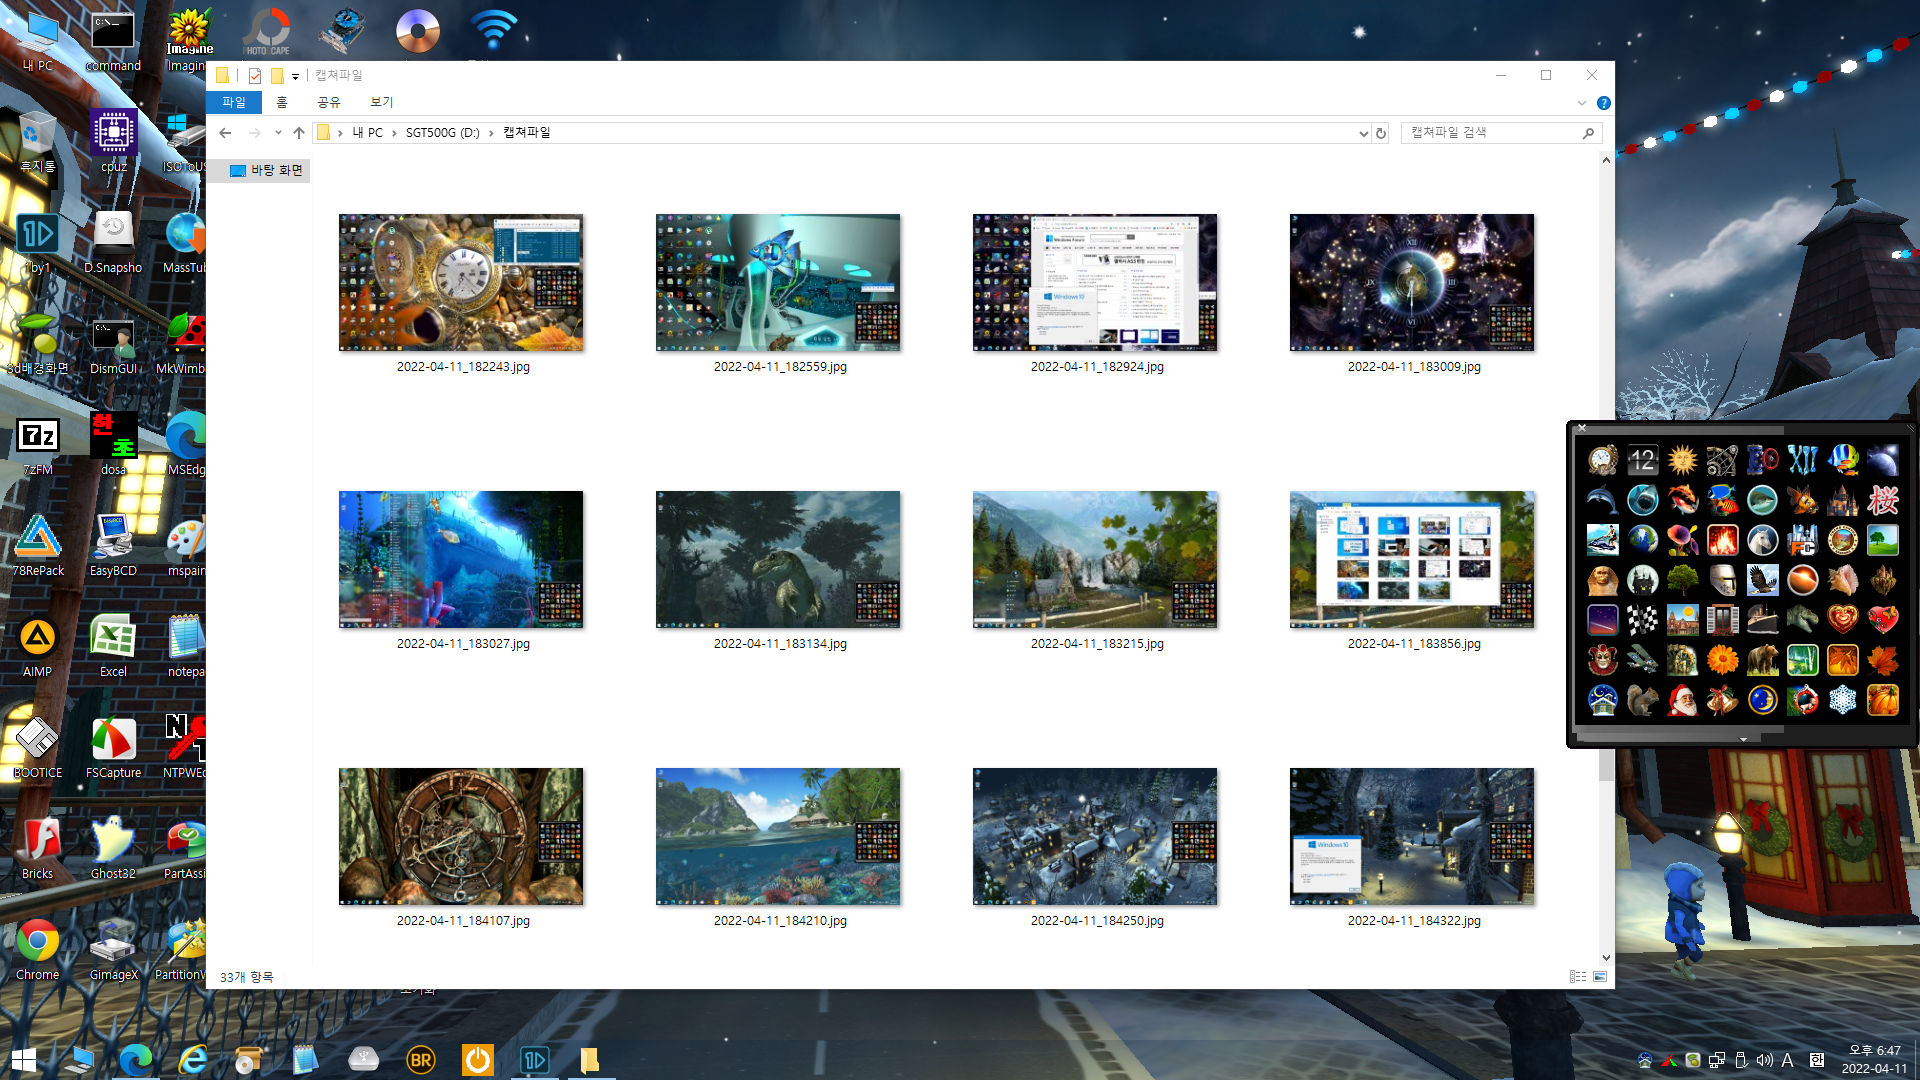This screenshot has width=1920, height=1080.
Task: Choose the golden sun face icon in launcher panel
Action: point(1682,460)
